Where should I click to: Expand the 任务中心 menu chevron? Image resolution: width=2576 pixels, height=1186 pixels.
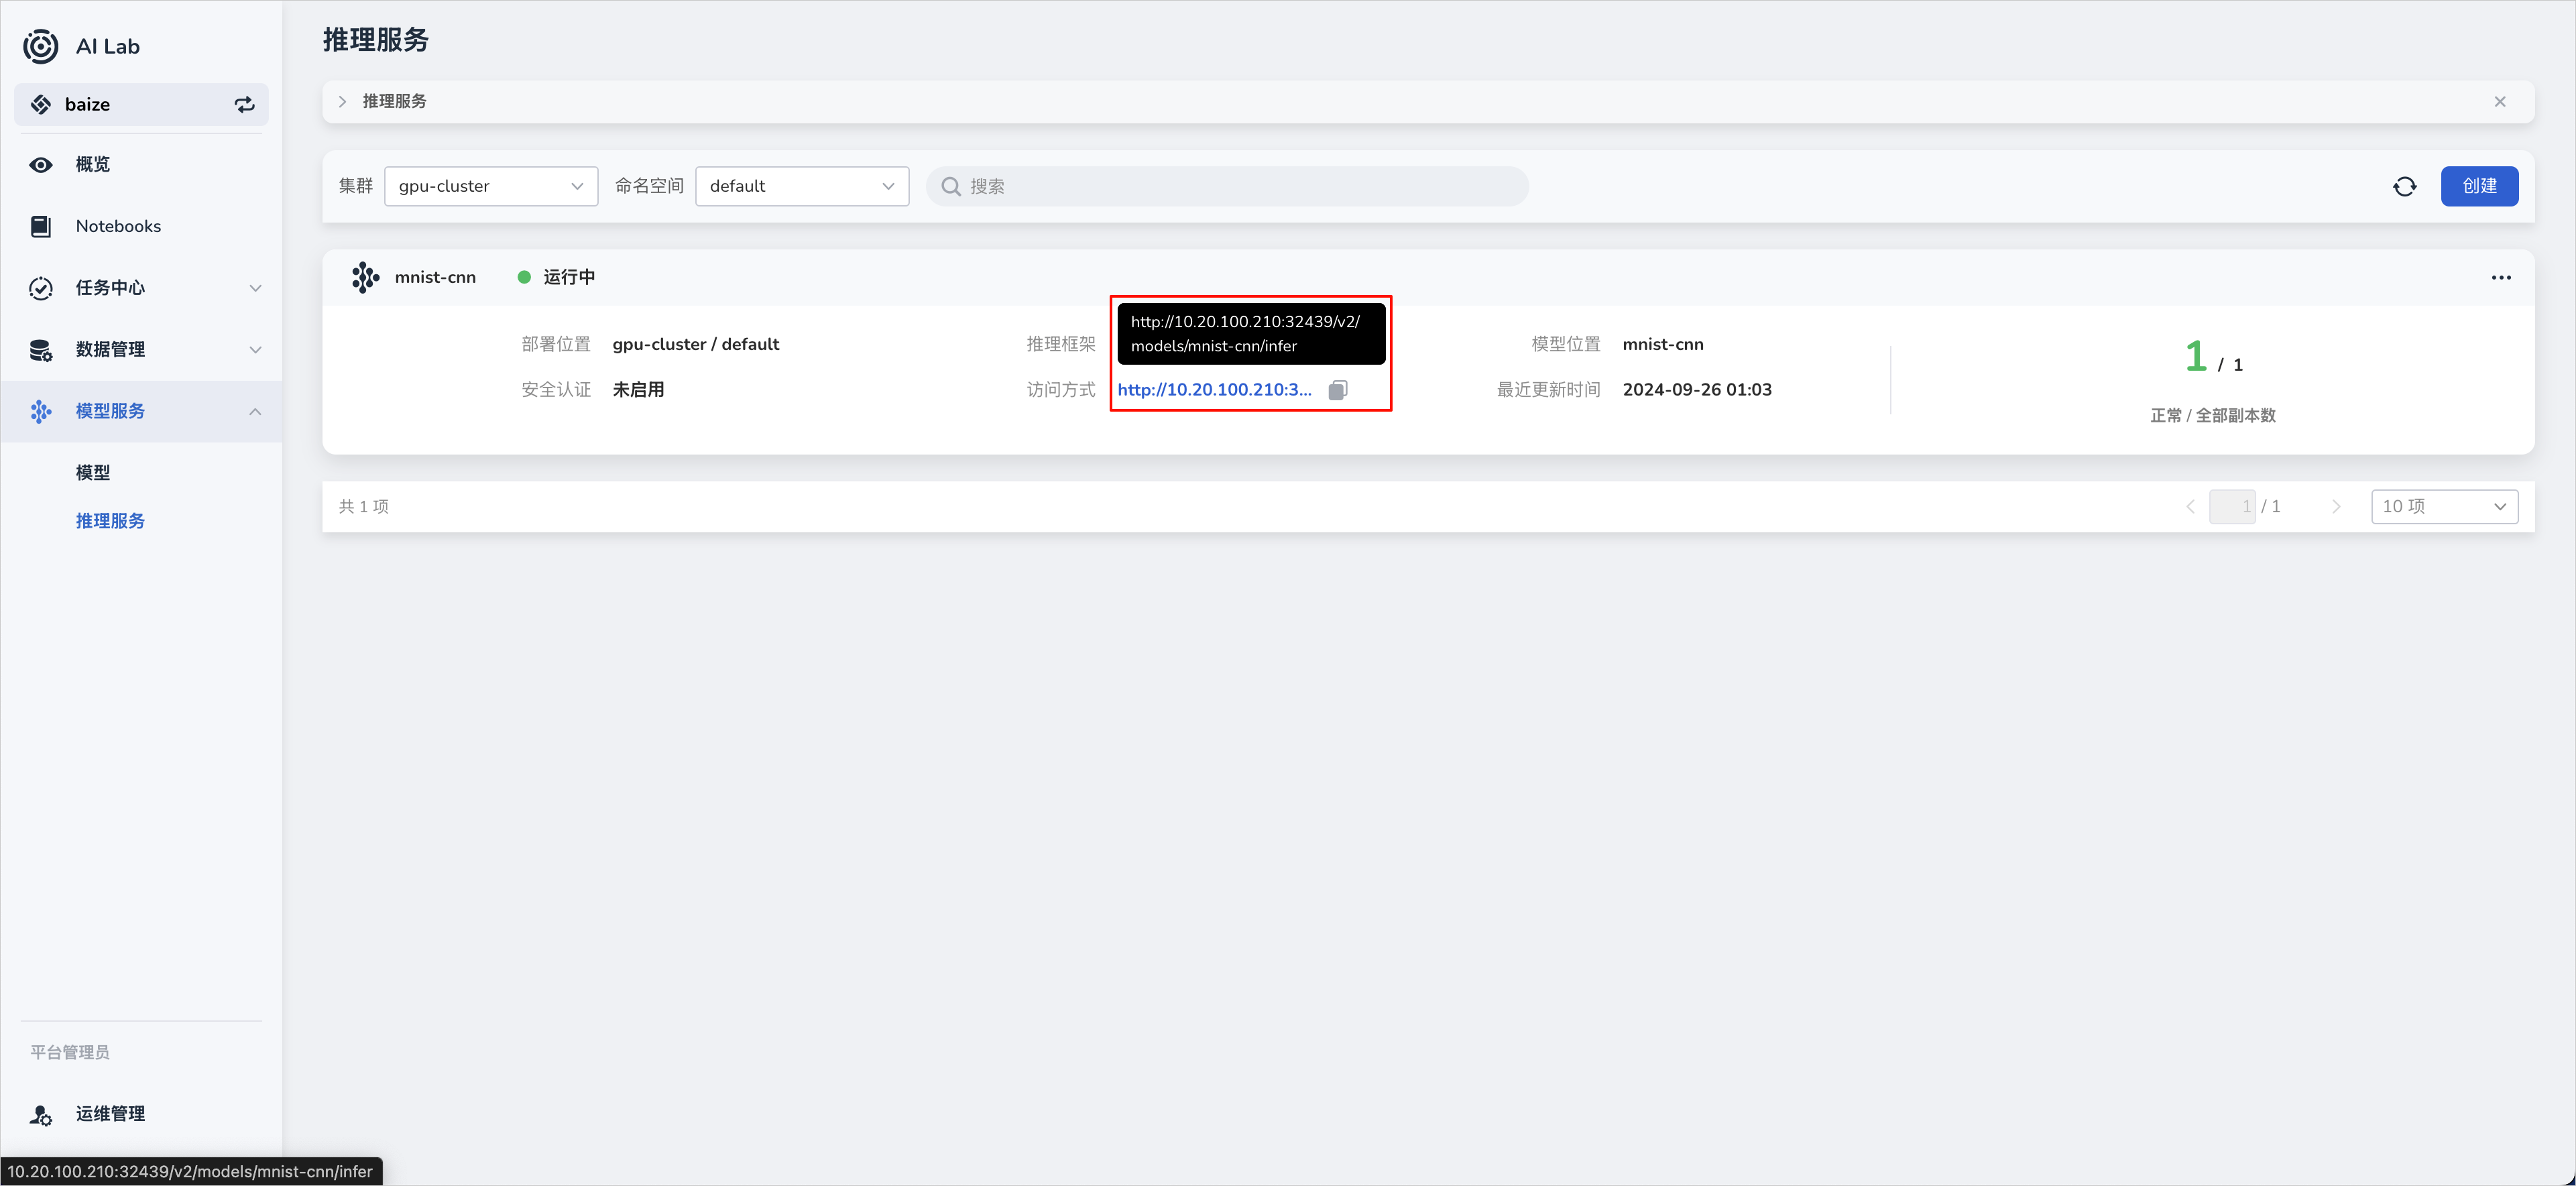pyautogui.click(x=255, y=289)
